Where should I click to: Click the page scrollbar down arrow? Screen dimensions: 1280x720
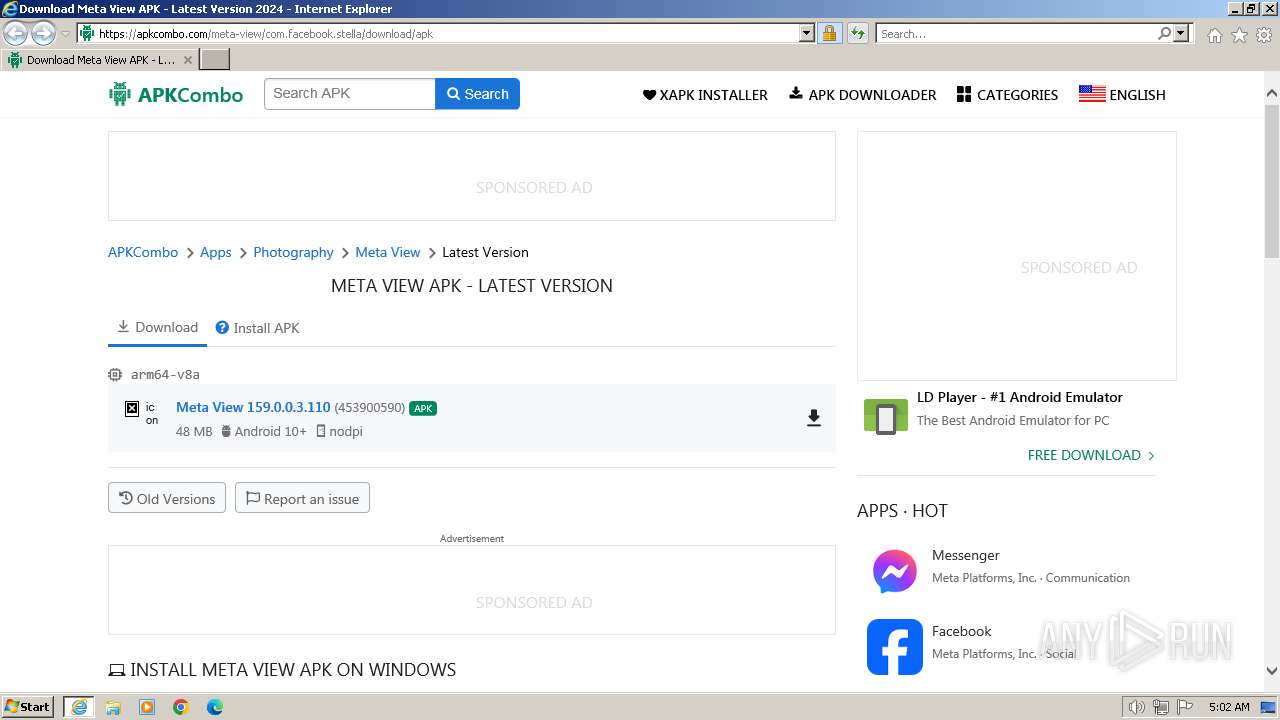(1272, 671)
